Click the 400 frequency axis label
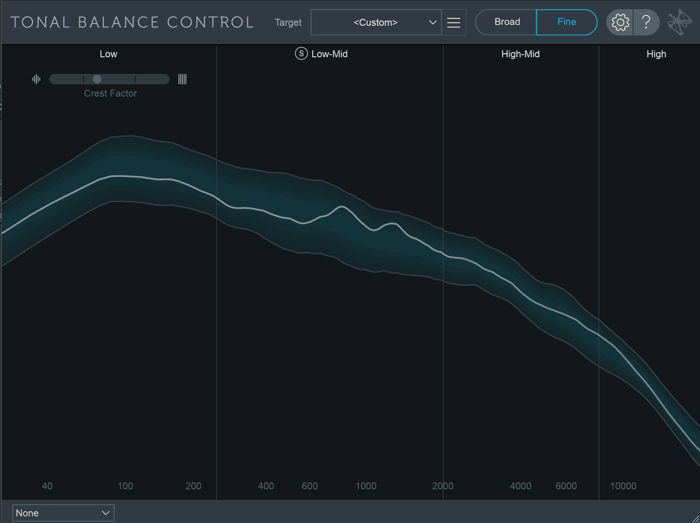 [266, 486]
